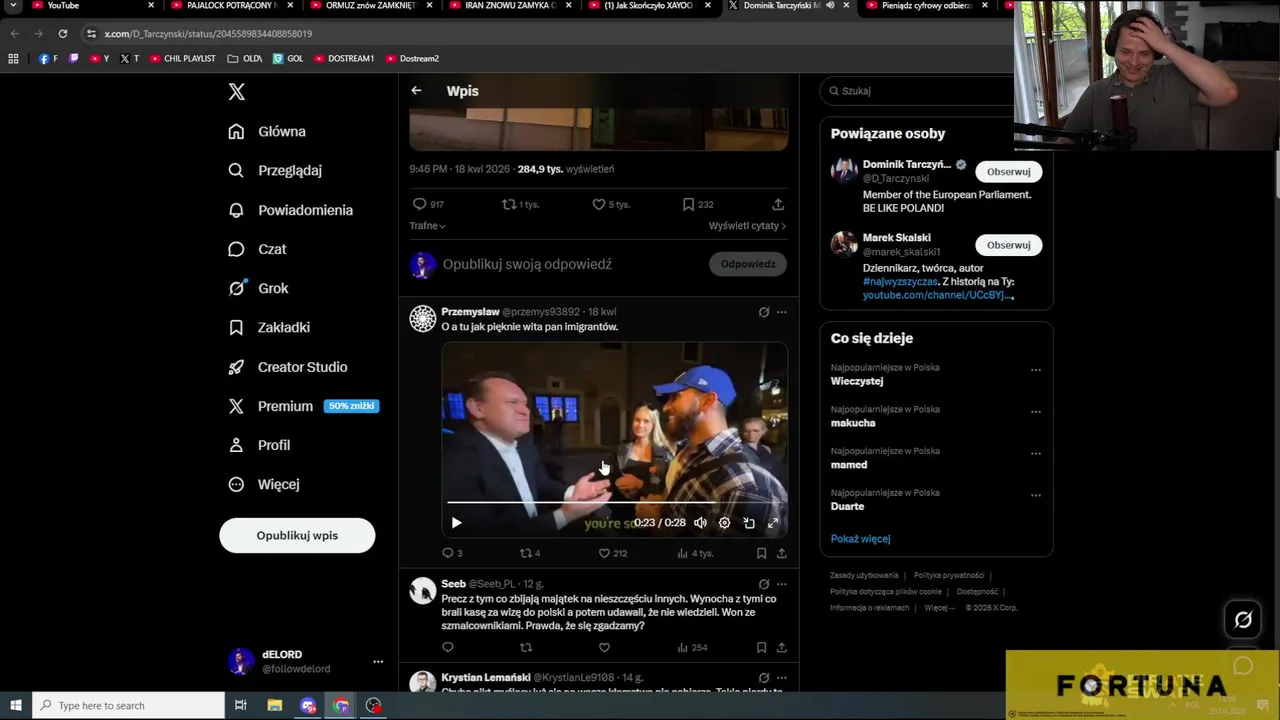Seek on the video progress bar
Image resolution: width=1280 pixels, height=720 pixels.
[x=614, y=502]
